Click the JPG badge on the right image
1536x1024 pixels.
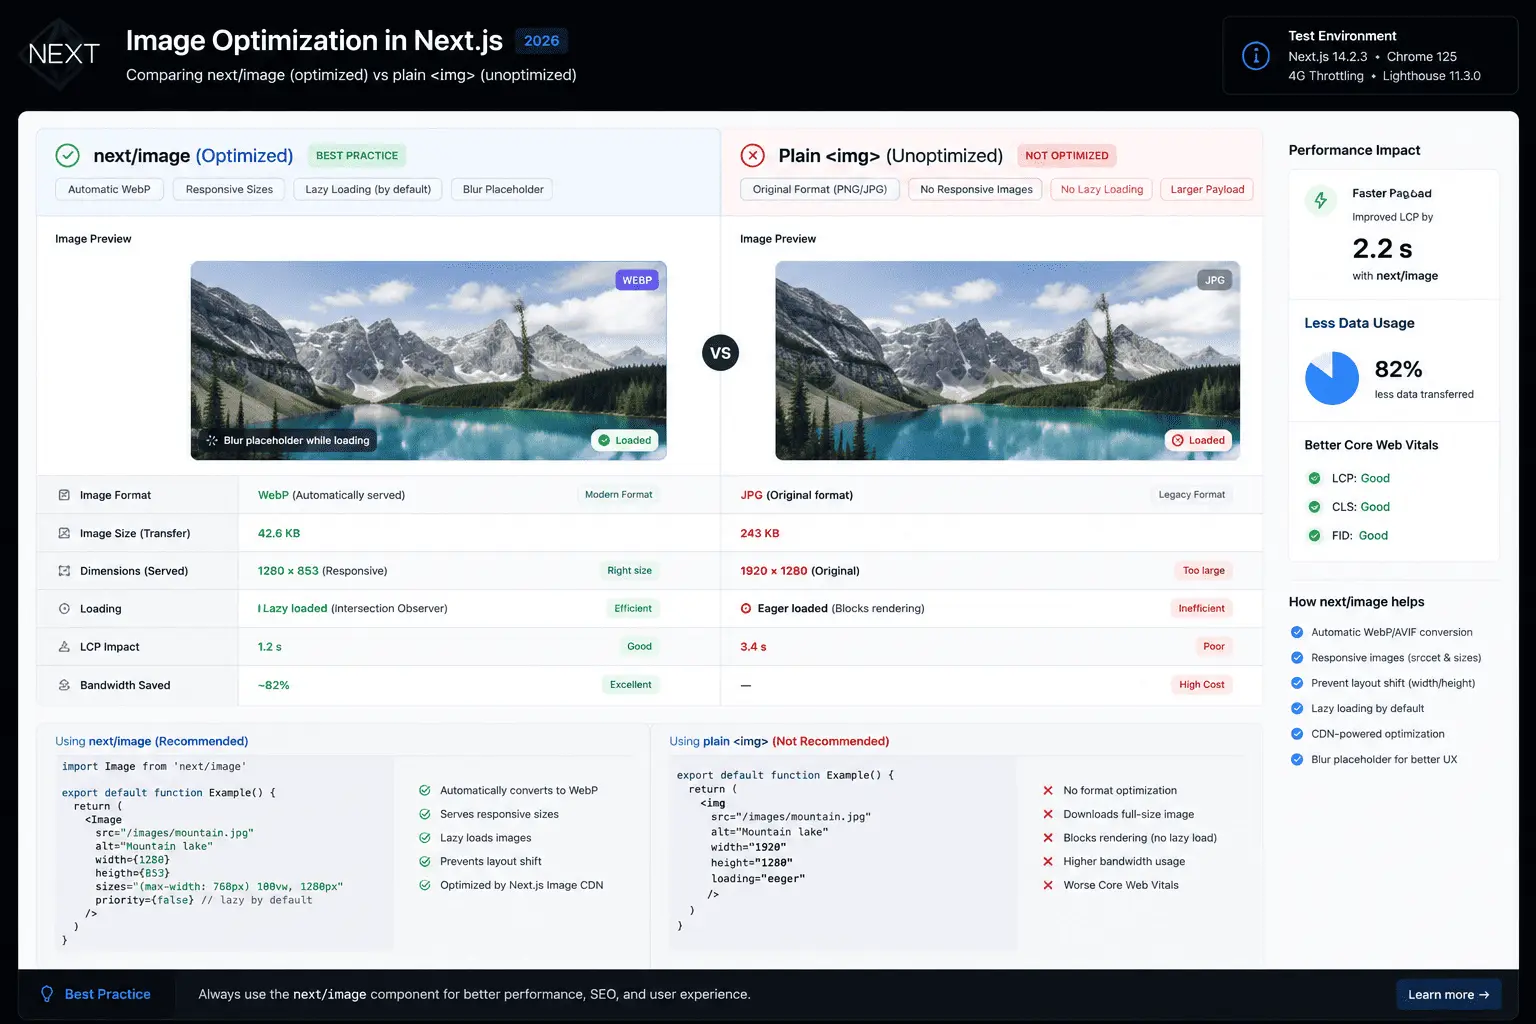point(1215,280)
